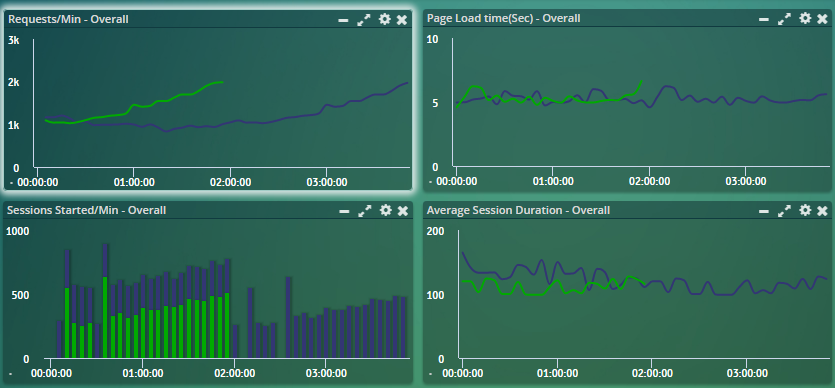The image size is (835, 388).
Task: Click 02:00:00 tick in Requests/Min chart
Action: 231,182
